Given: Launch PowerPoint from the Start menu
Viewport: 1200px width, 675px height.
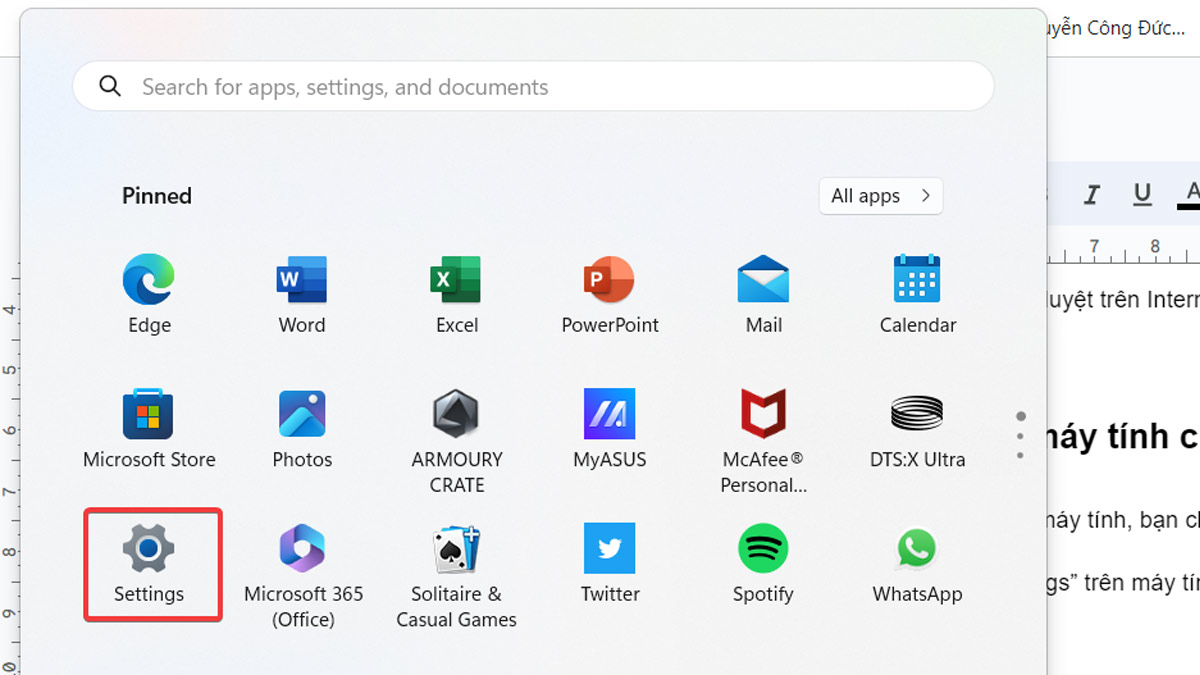Looking at the screenshot, I should point(610,280).
